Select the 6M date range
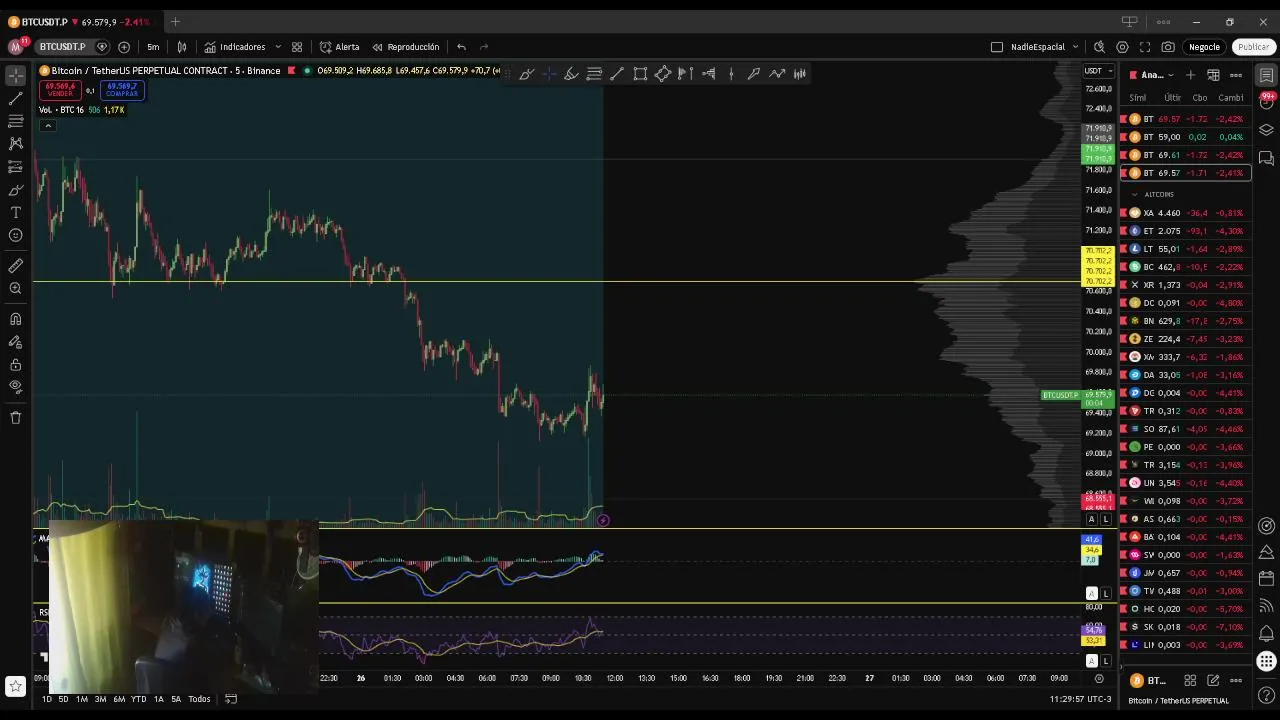Screen dimensions: 1280x720 119,699
